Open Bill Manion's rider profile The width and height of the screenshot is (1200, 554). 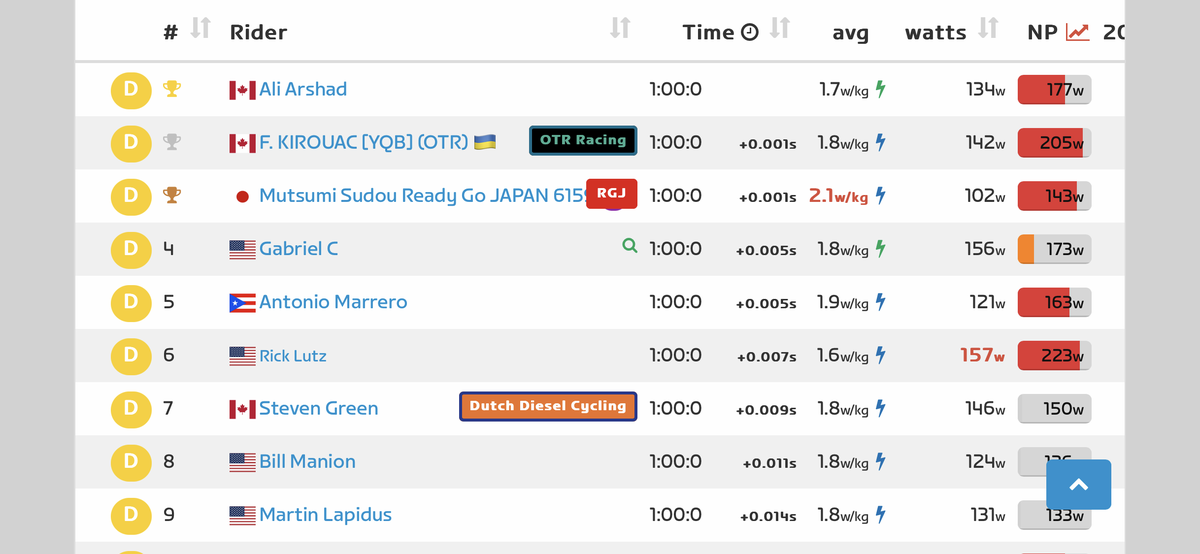point(307,461)
